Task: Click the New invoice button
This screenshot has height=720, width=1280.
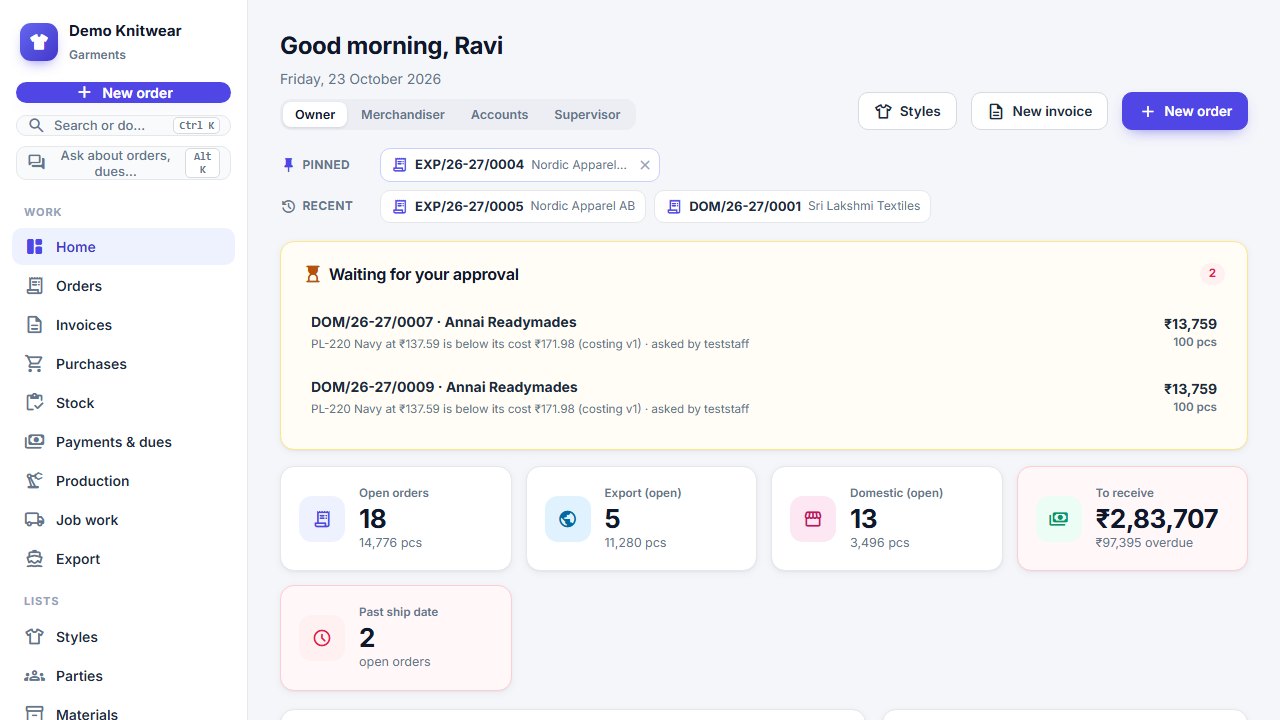Action: point(1039,111)
